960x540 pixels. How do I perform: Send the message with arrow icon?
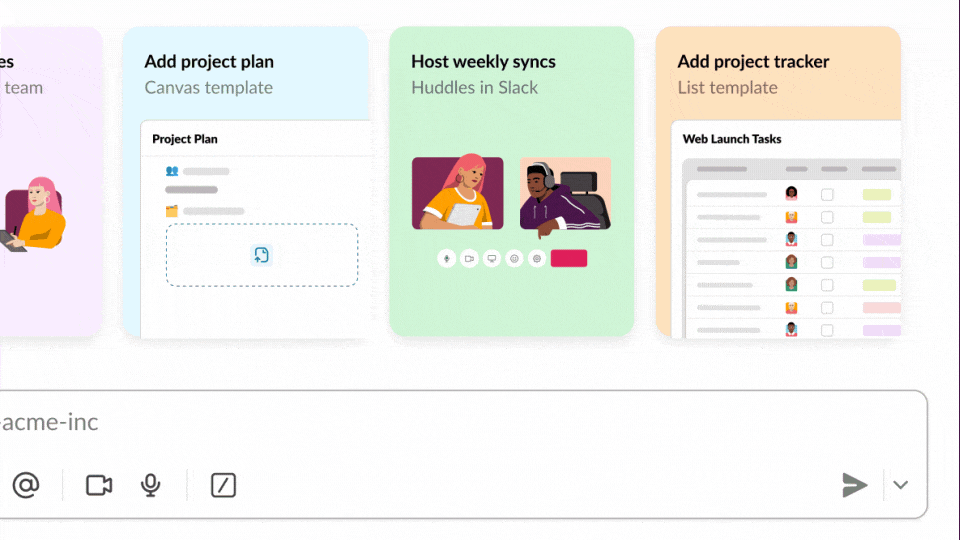click(854, 485)
